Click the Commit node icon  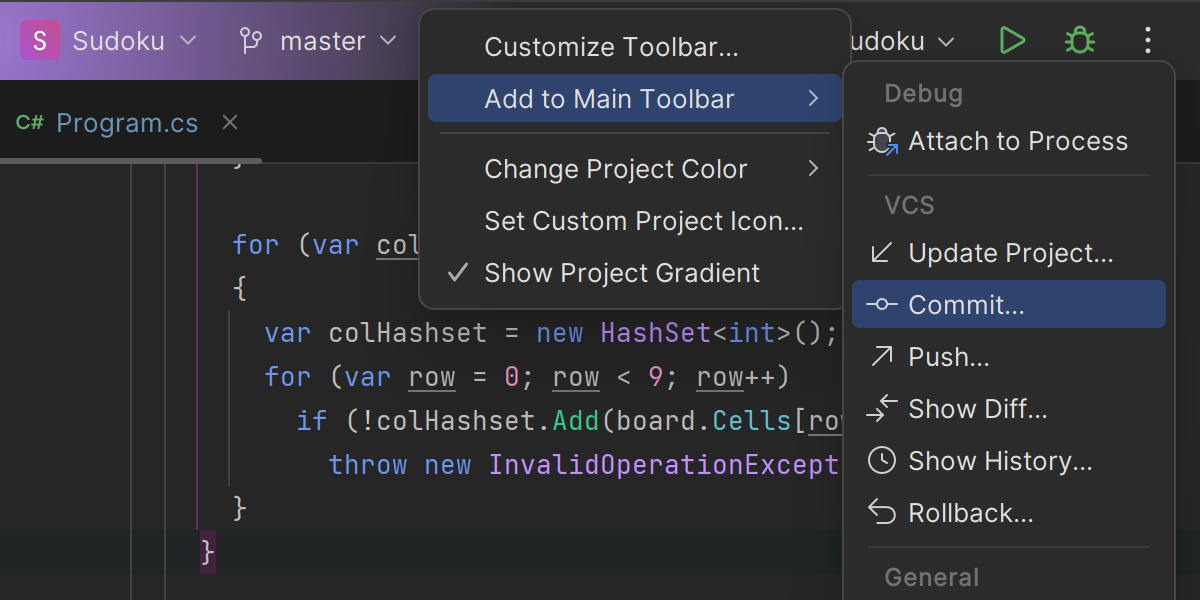click(881, 305)
